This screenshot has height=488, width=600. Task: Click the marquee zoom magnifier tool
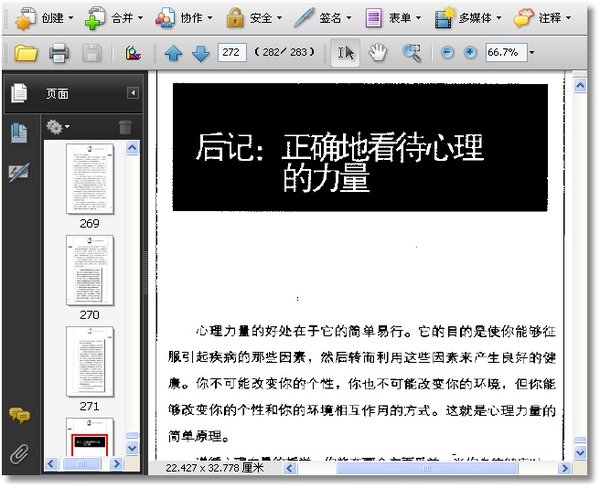411,53
